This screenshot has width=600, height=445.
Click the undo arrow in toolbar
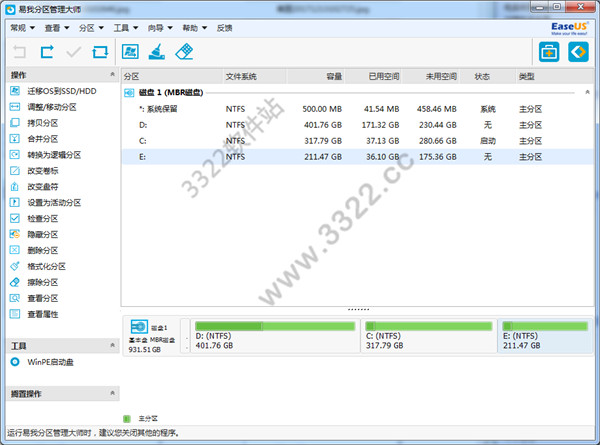click(20, 52)
